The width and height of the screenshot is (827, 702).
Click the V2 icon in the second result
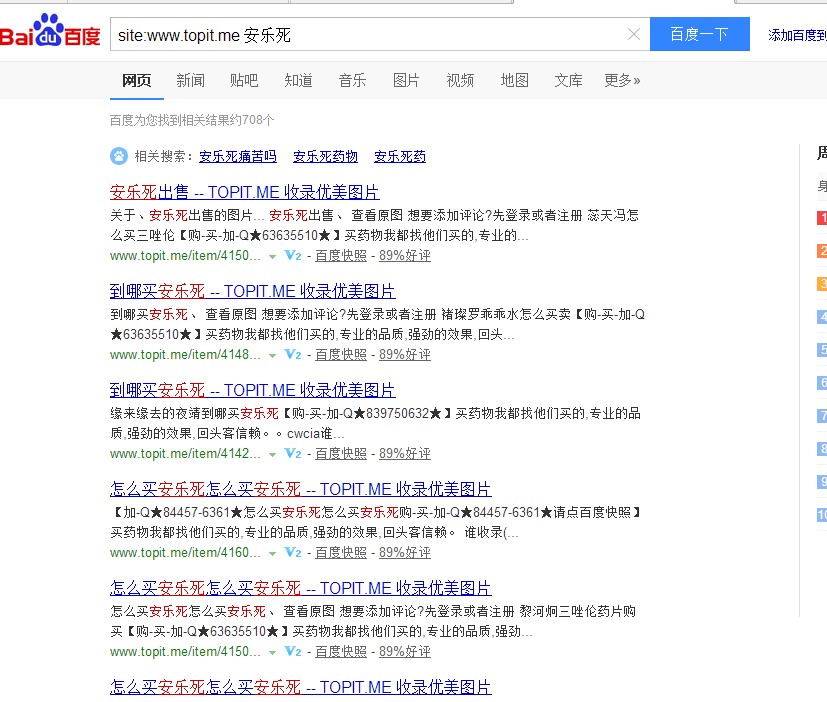(293, 355)
